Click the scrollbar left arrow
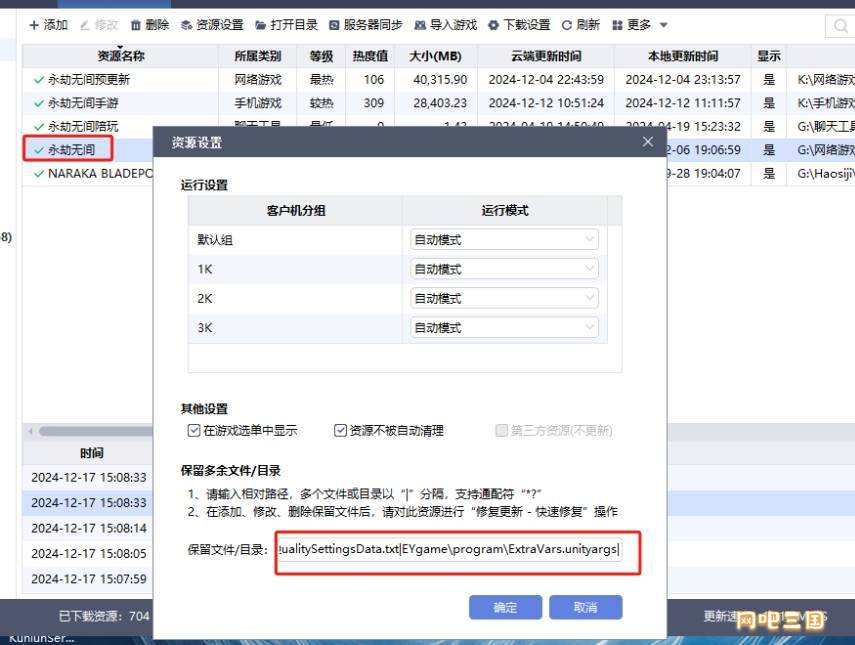855x645 pixels. click(x=30, y=431)
